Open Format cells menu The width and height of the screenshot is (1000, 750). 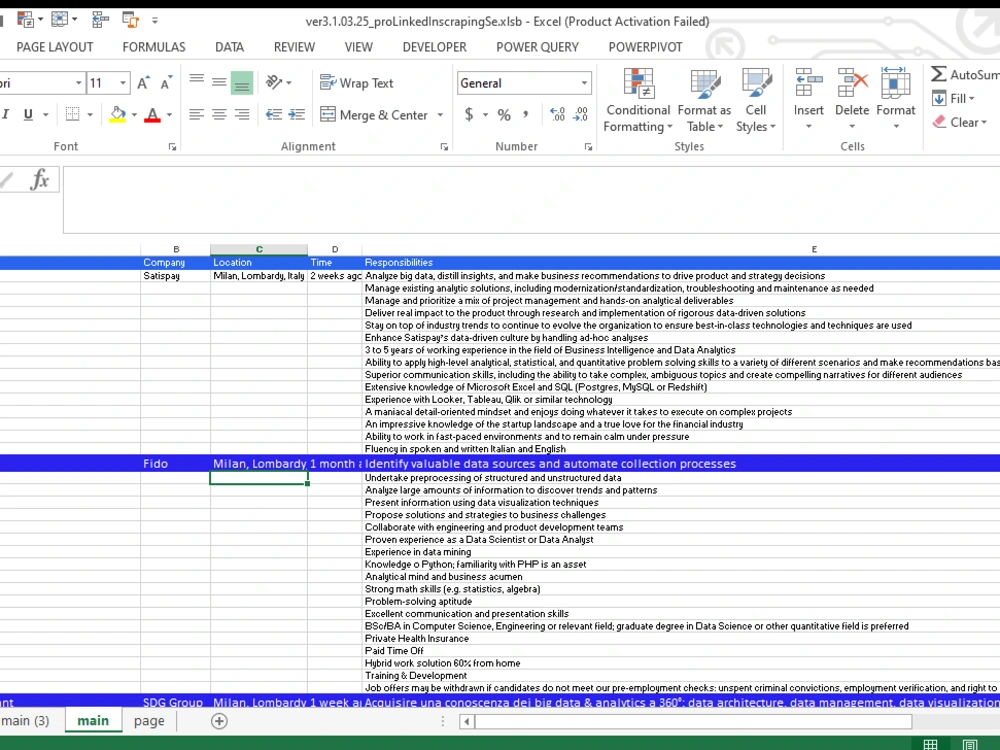click(x=895, y=99)
